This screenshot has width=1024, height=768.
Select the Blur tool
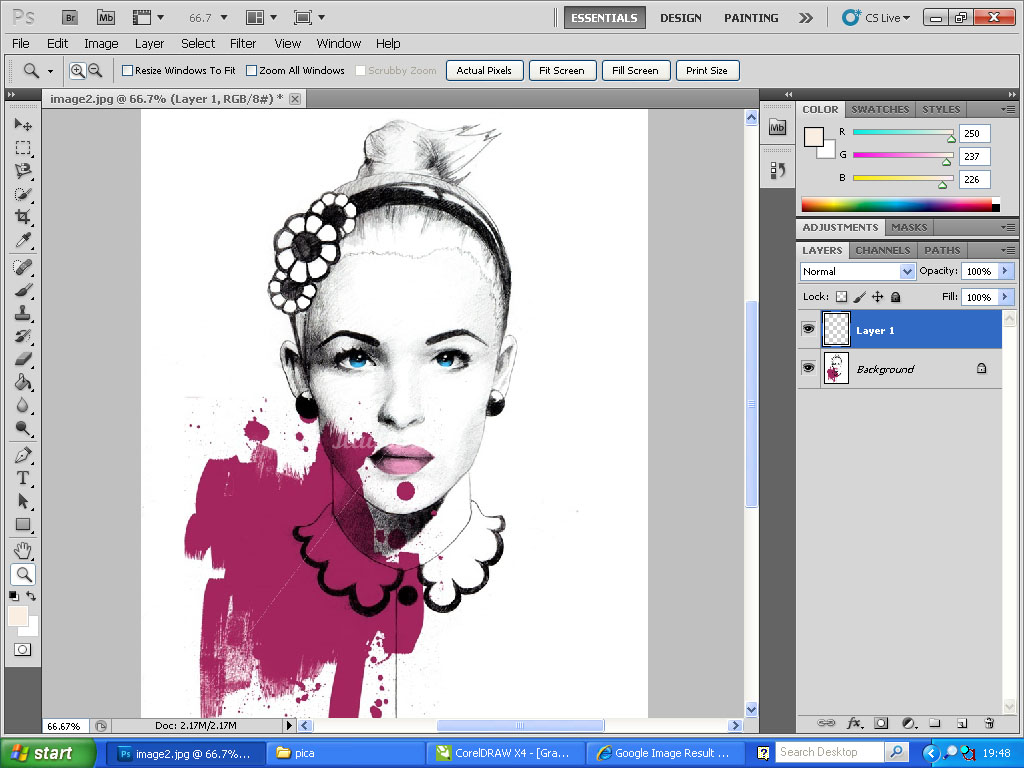(x=24, y=406)
